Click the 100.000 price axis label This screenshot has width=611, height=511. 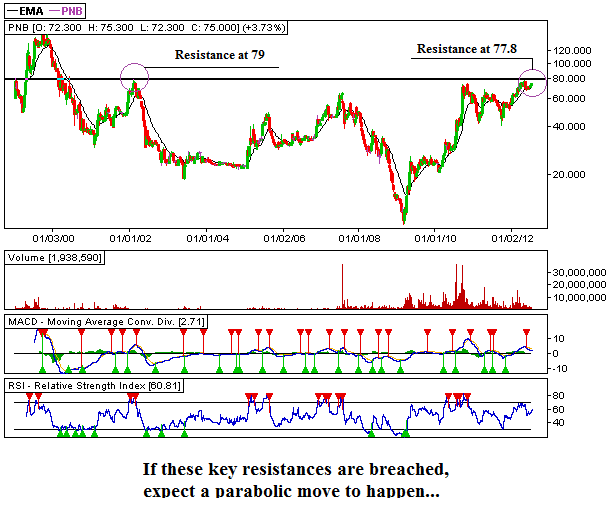click(572, 64)
